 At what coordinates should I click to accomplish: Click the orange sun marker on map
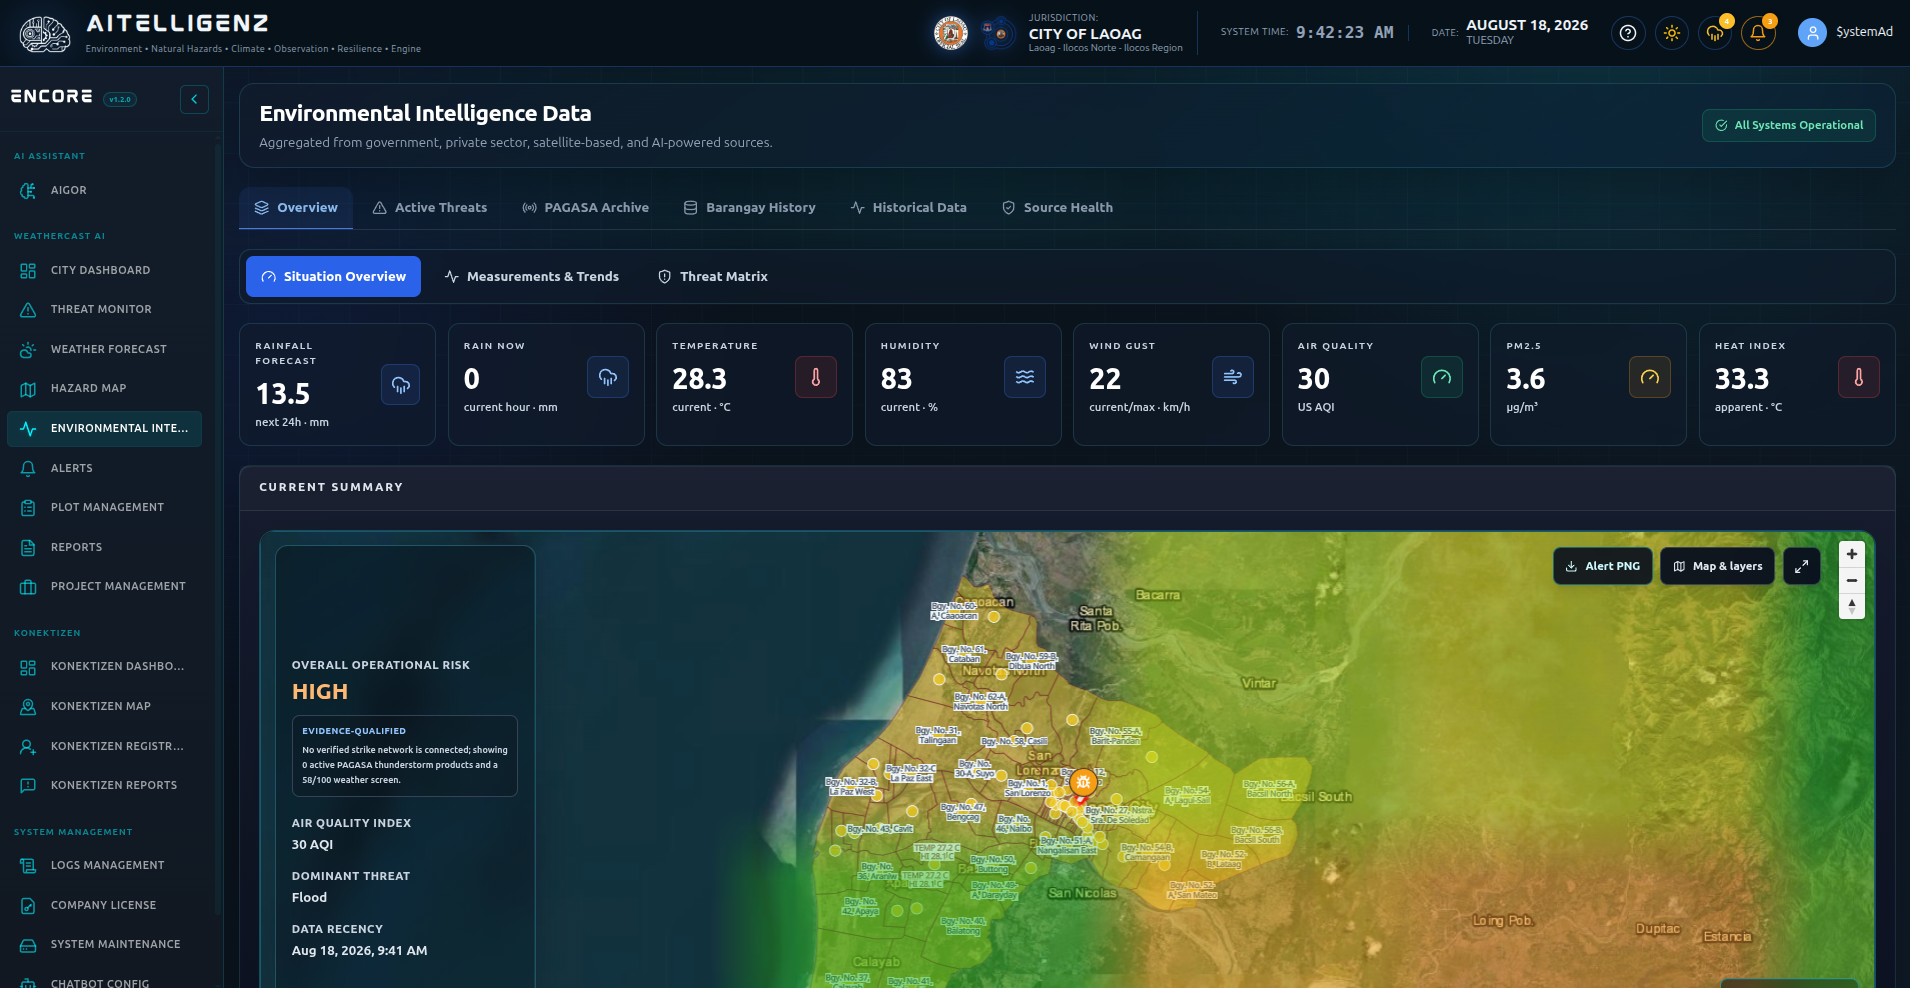coord(1083,782)
